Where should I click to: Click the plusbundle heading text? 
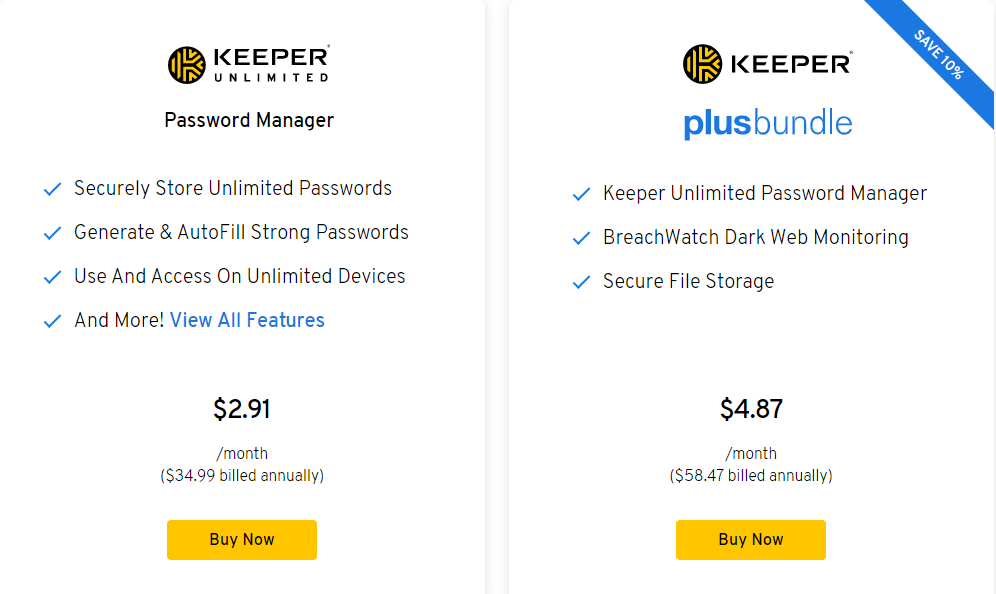click(768, 123)
